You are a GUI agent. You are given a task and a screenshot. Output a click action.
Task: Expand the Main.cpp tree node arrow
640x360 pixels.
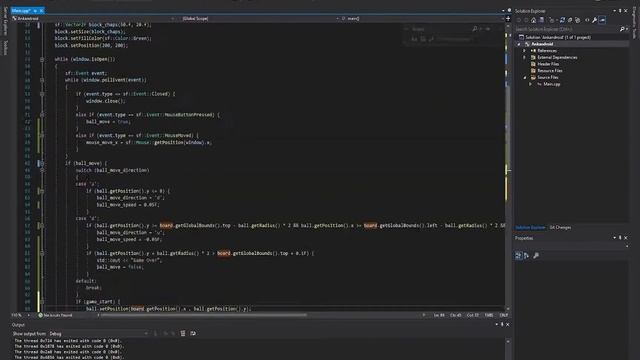pos(531,84)
